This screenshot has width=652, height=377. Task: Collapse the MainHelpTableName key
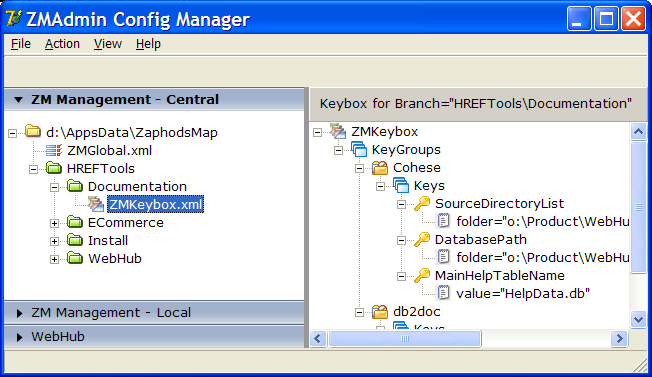tap(401, 276)
